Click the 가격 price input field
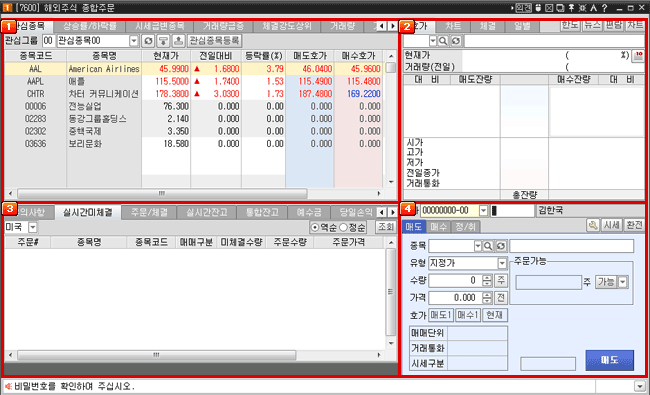Image resolution: width=650 pixels, height=395 pixels. point(455,298)
